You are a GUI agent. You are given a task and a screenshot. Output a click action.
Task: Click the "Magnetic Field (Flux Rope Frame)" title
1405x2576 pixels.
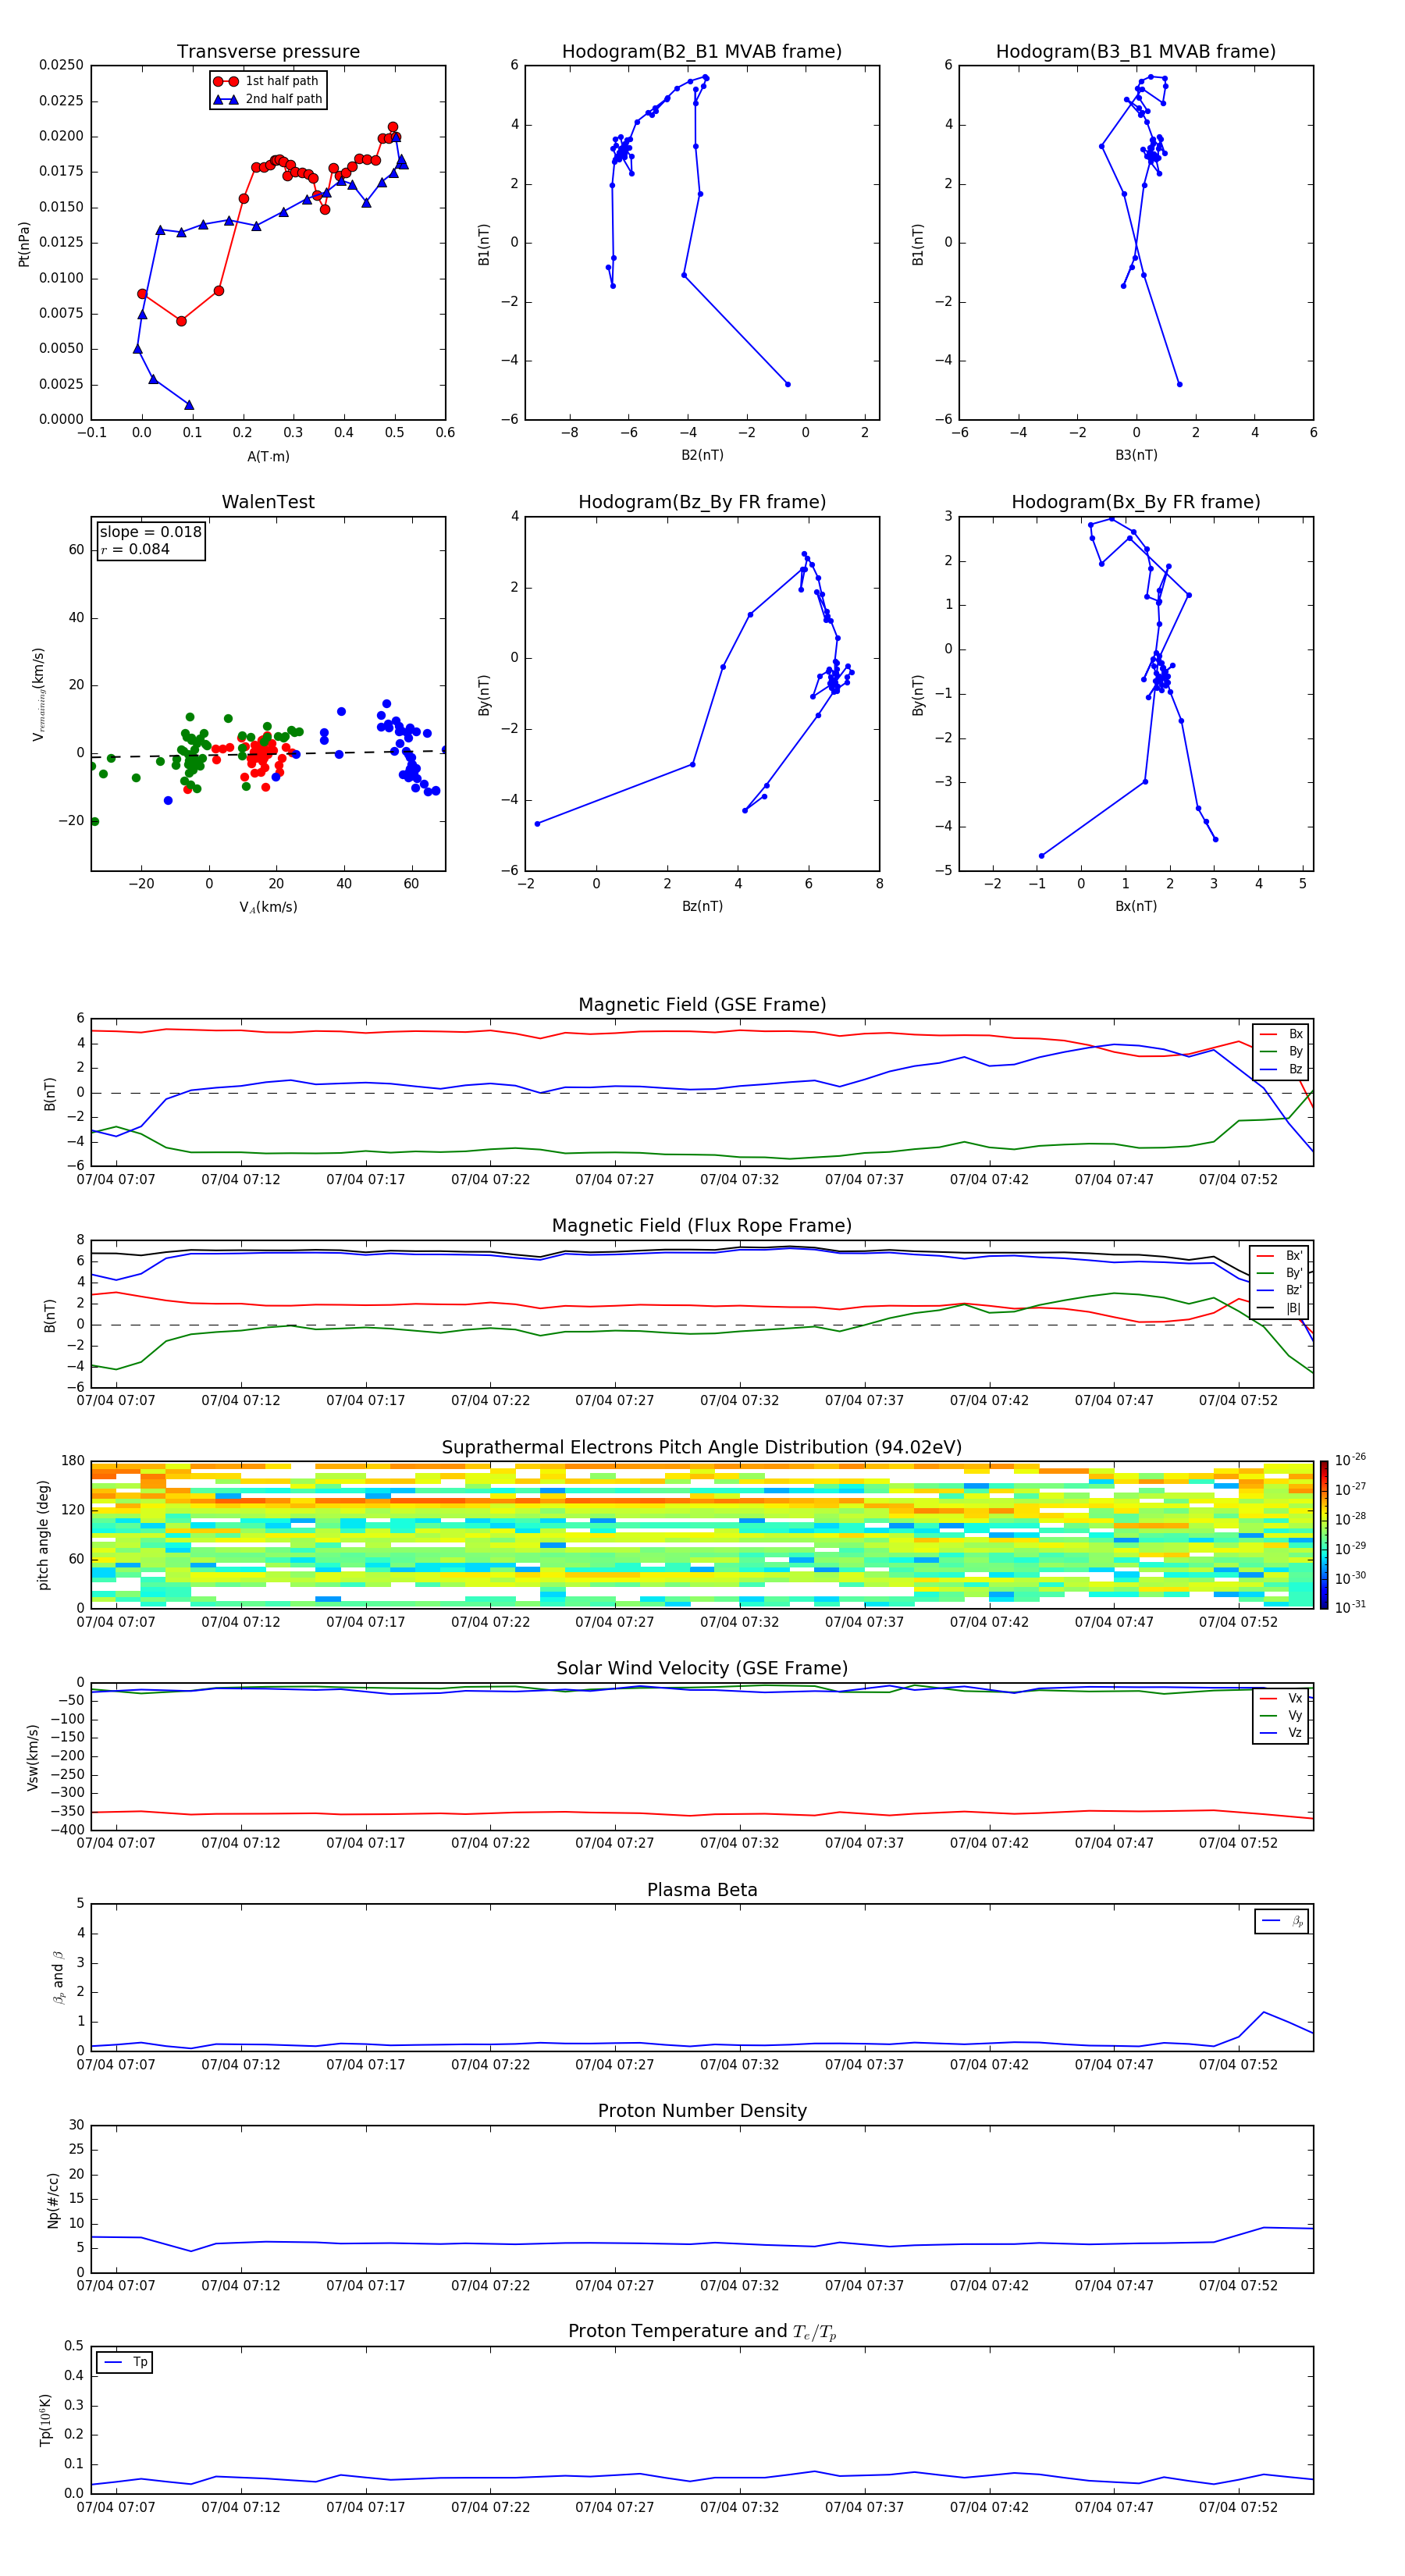click(702, 1226)
